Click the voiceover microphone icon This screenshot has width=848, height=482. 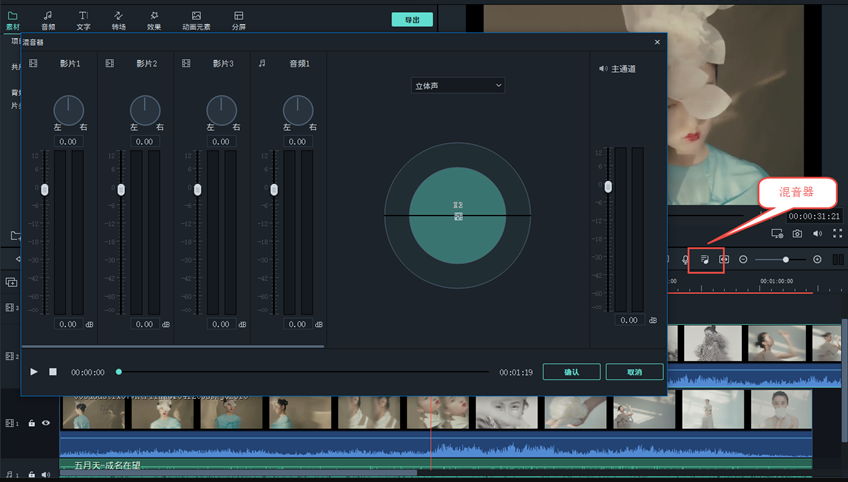686,259
